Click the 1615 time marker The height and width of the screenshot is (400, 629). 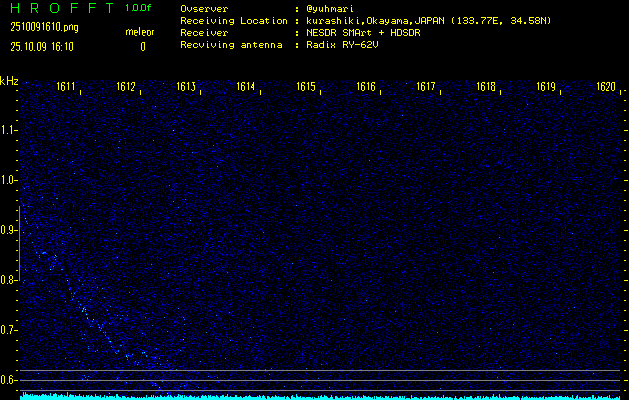pos(306,88)
